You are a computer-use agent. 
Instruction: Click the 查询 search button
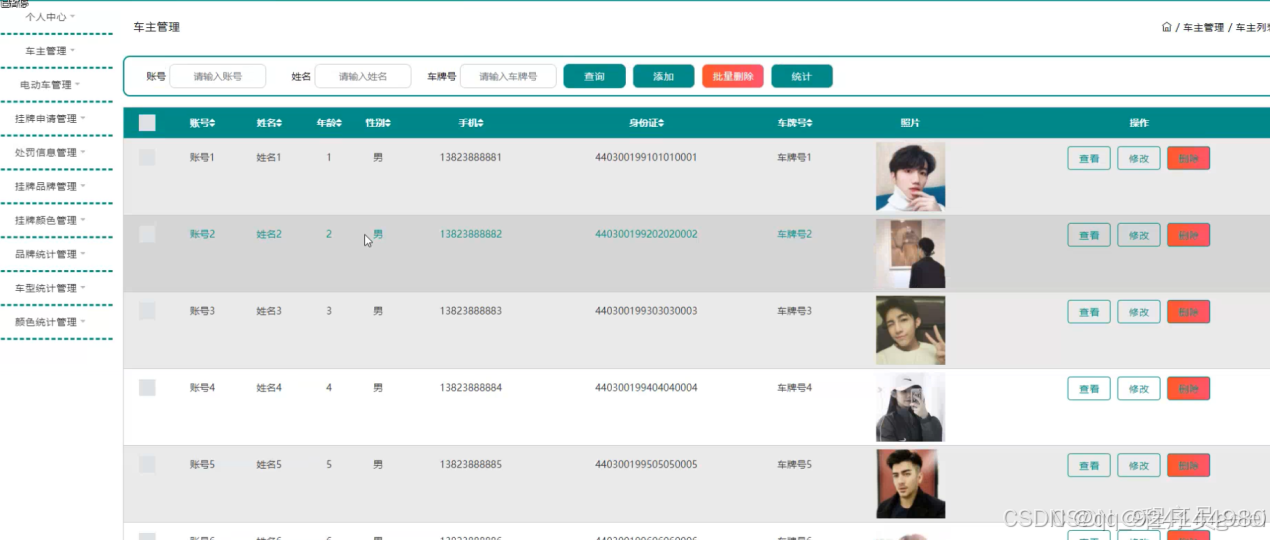click(595, 76)
